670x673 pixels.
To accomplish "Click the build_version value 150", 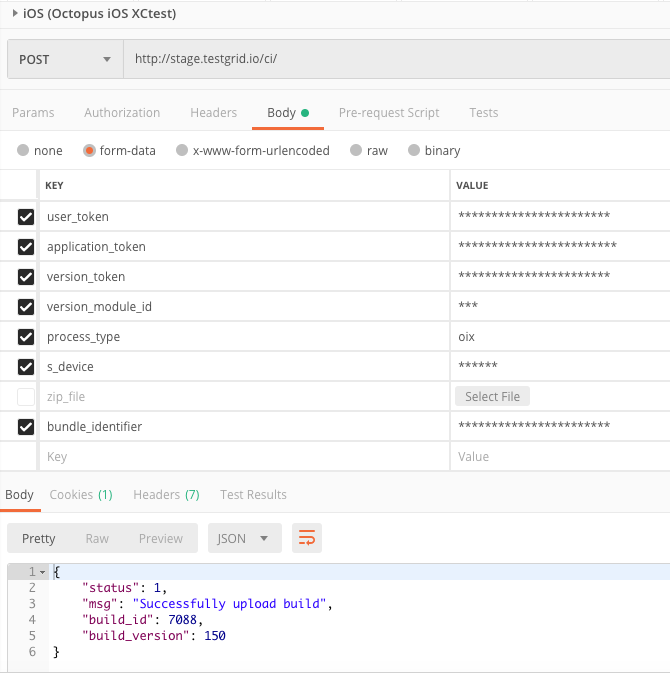I will (x=215, y=636).
